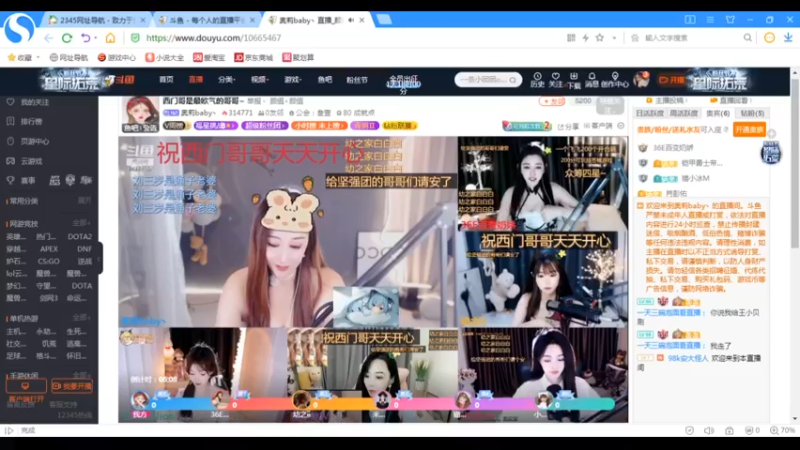Open the 收藏 favorites bookmark
800x450 pixels.
(x=20, y=58)
